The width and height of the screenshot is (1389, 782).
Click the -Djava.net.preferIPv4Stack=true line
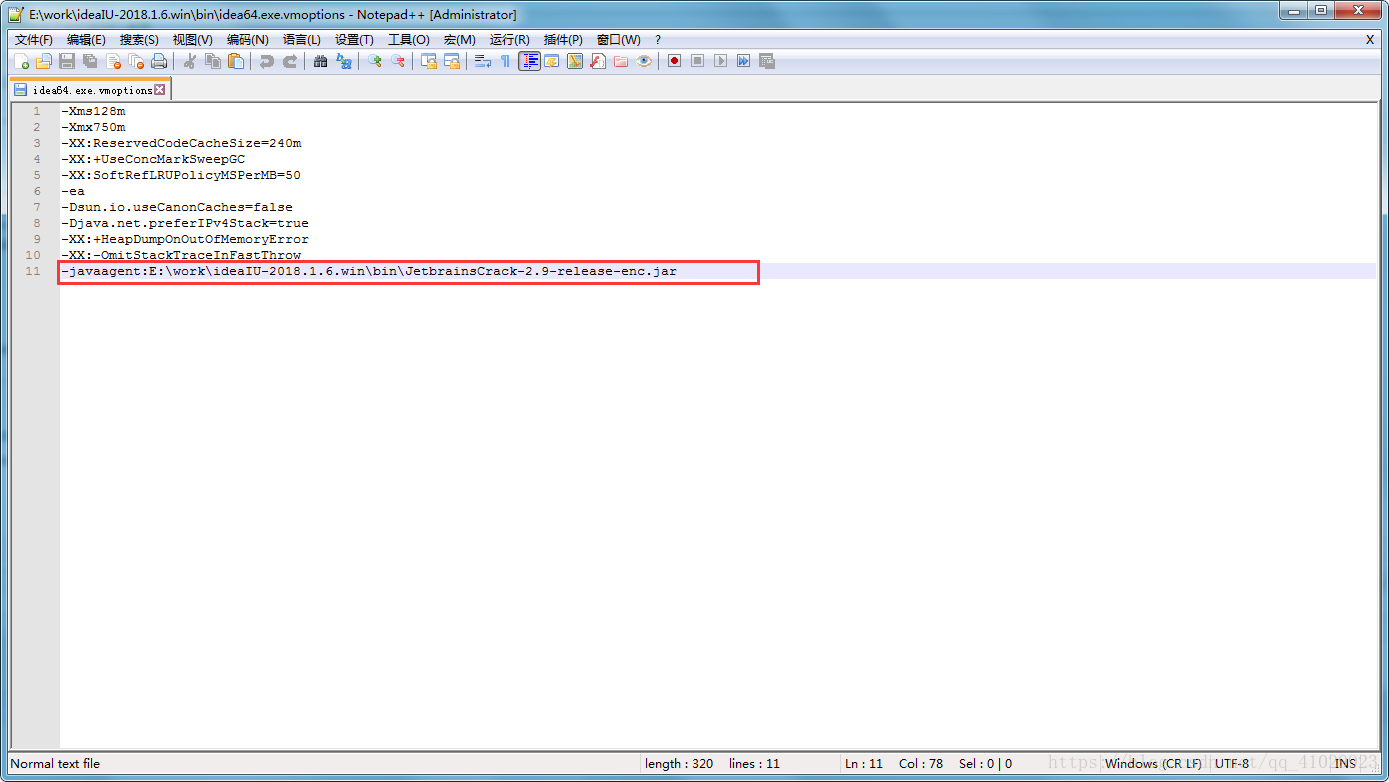pos(185,223)
